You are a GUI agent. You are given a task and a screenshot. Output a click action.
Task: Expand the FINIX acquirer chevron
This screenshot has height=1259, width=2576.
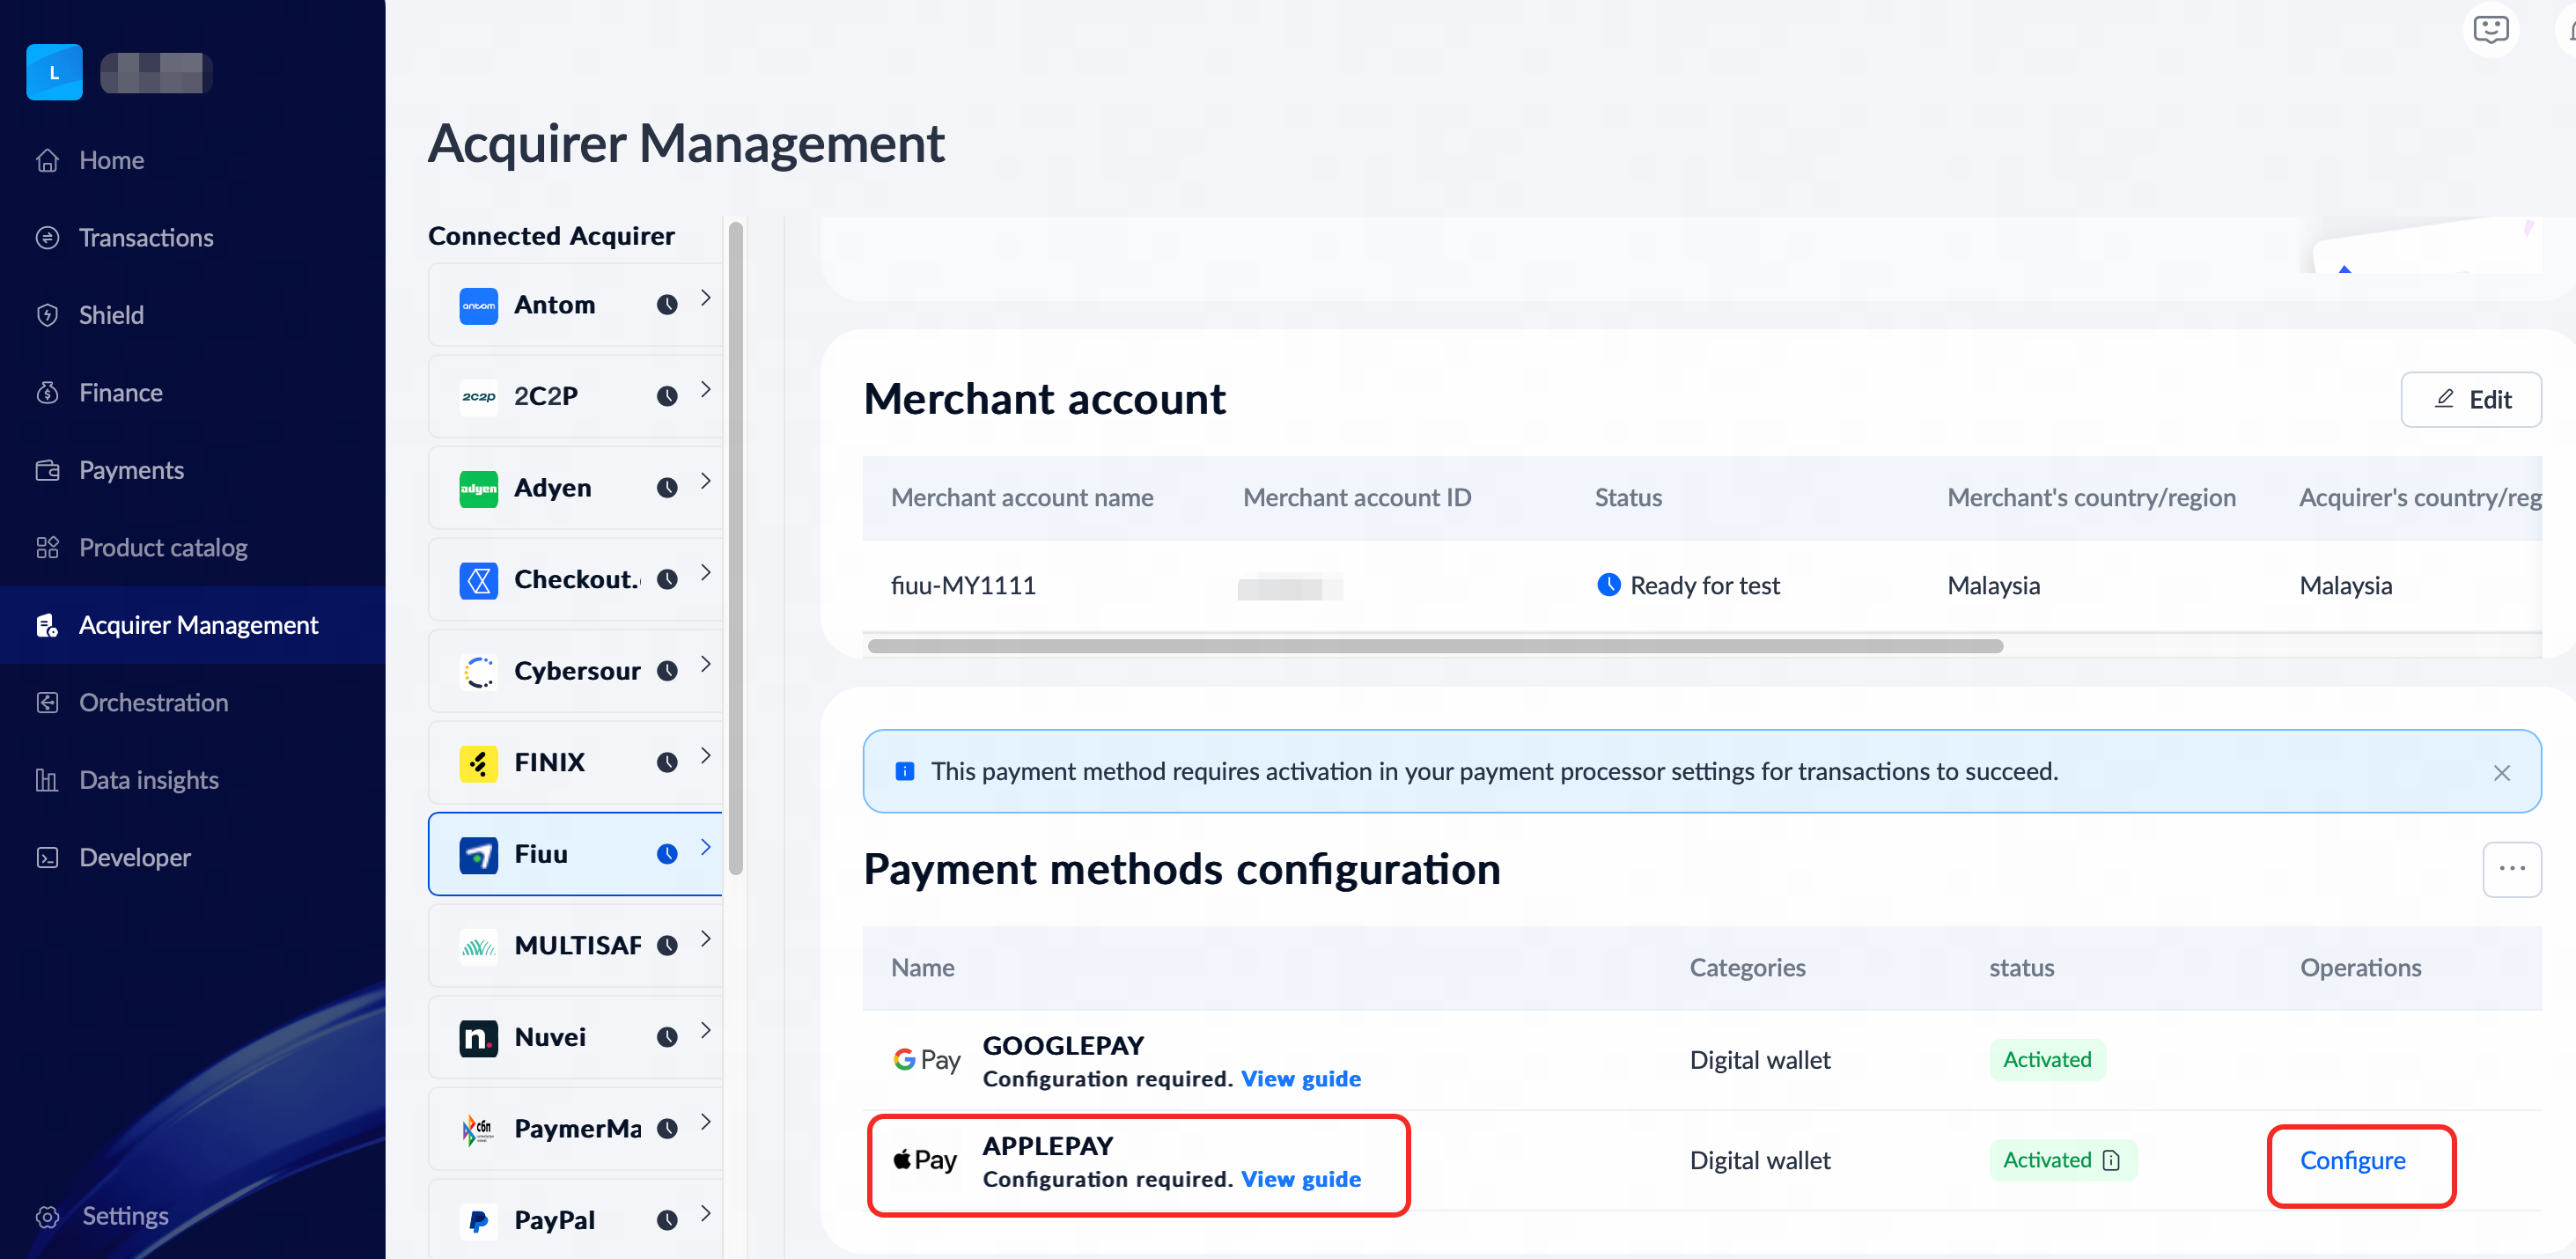tap(706, 756)
